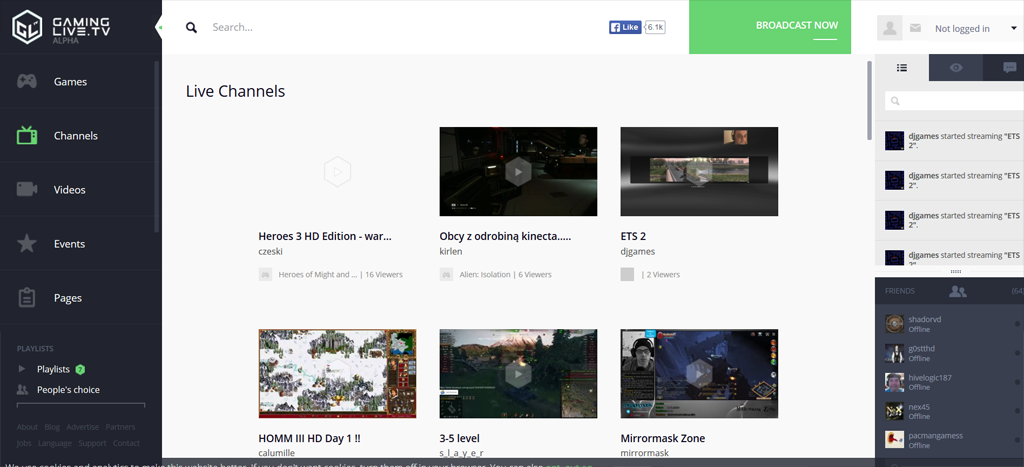
Task: Open the Pages menu item
Action: 68,298
